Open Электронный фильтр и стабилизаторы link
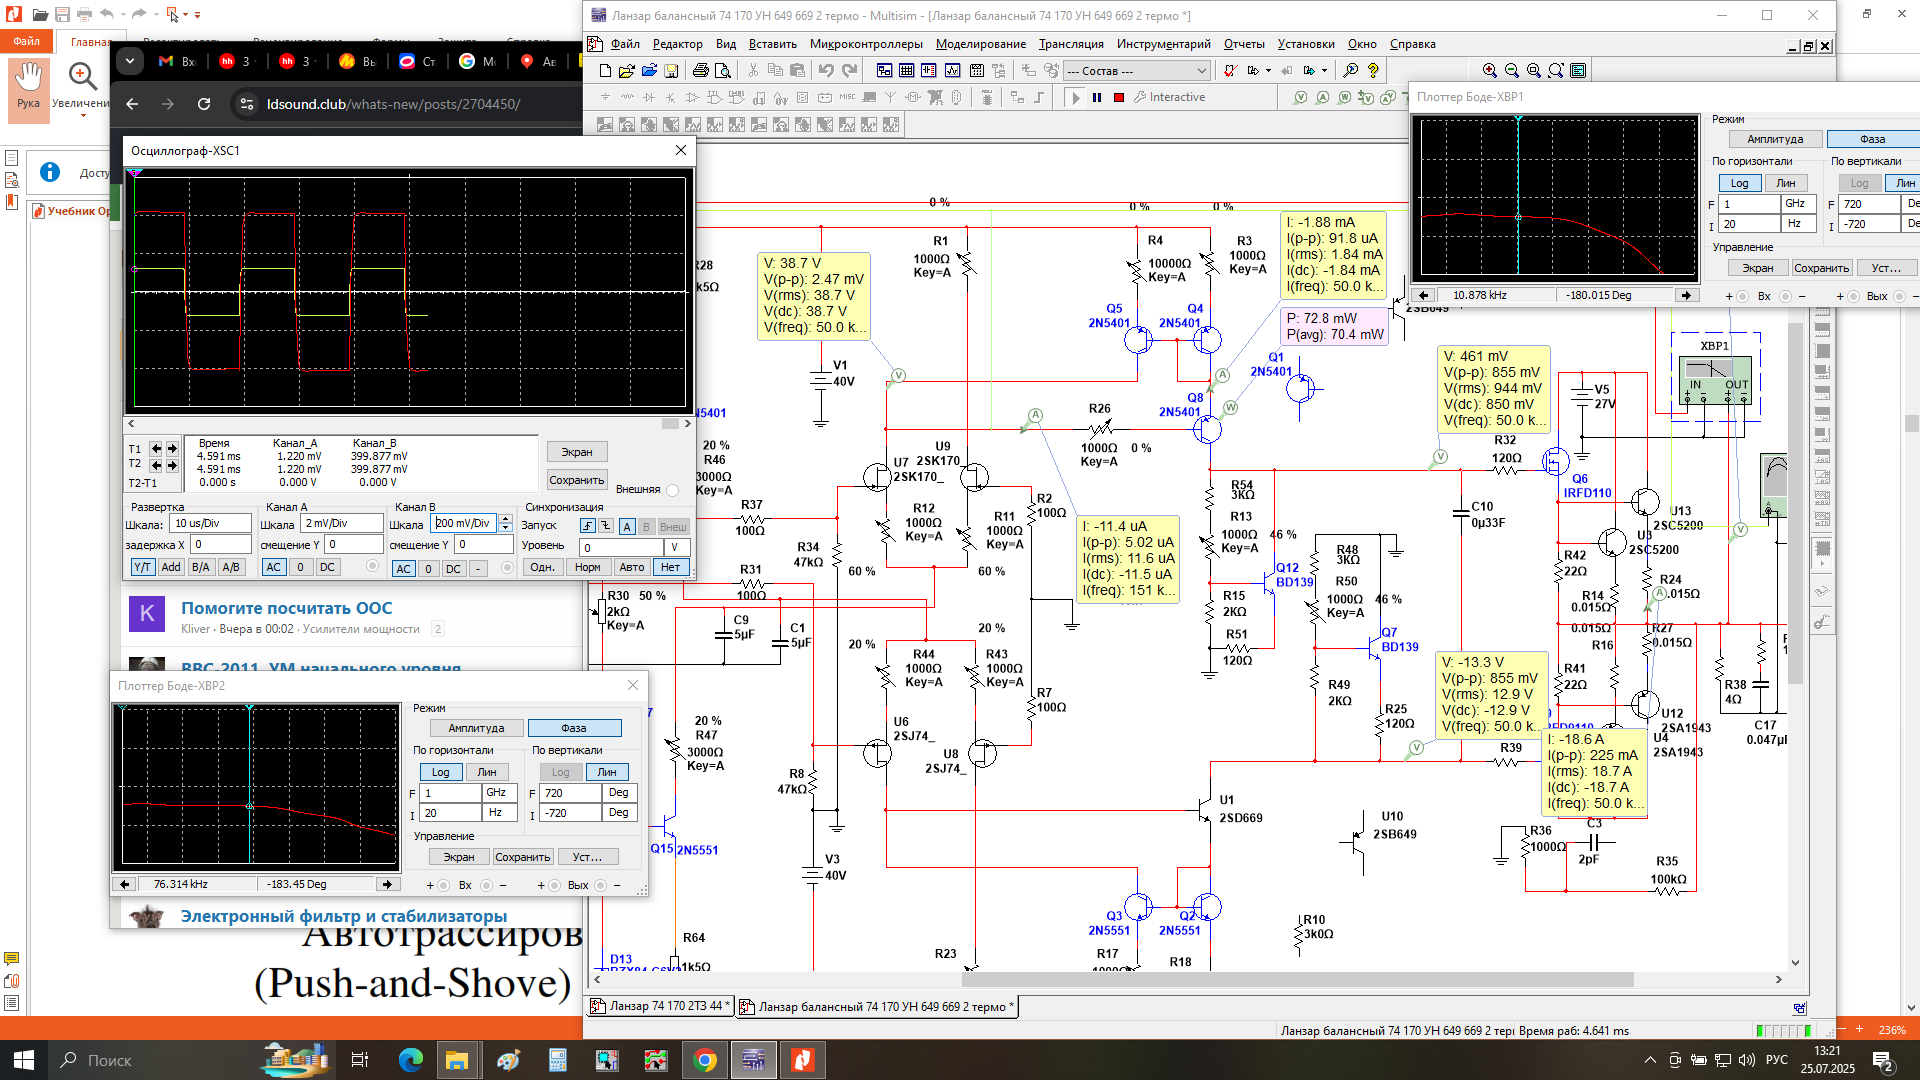This screenshot has height=1080, width=1920. (x=344, y=916)
